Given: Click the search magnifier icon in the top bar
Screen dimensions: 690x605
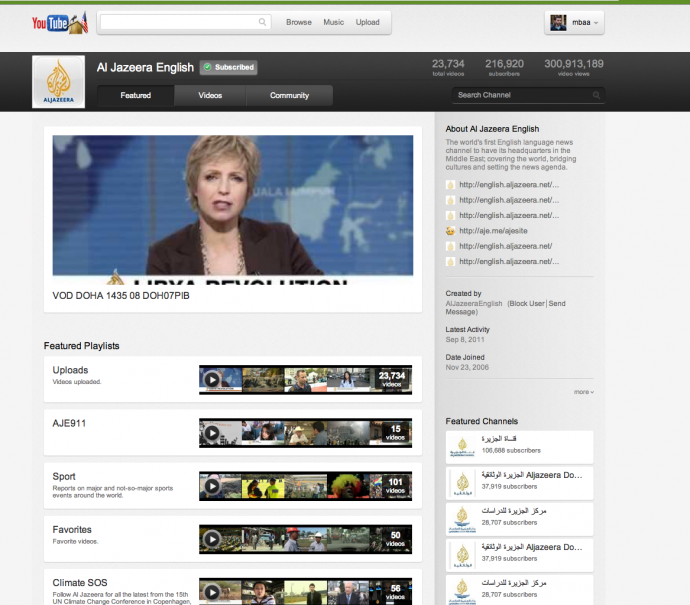Looking at the screenshot, I should click(262, 22).
